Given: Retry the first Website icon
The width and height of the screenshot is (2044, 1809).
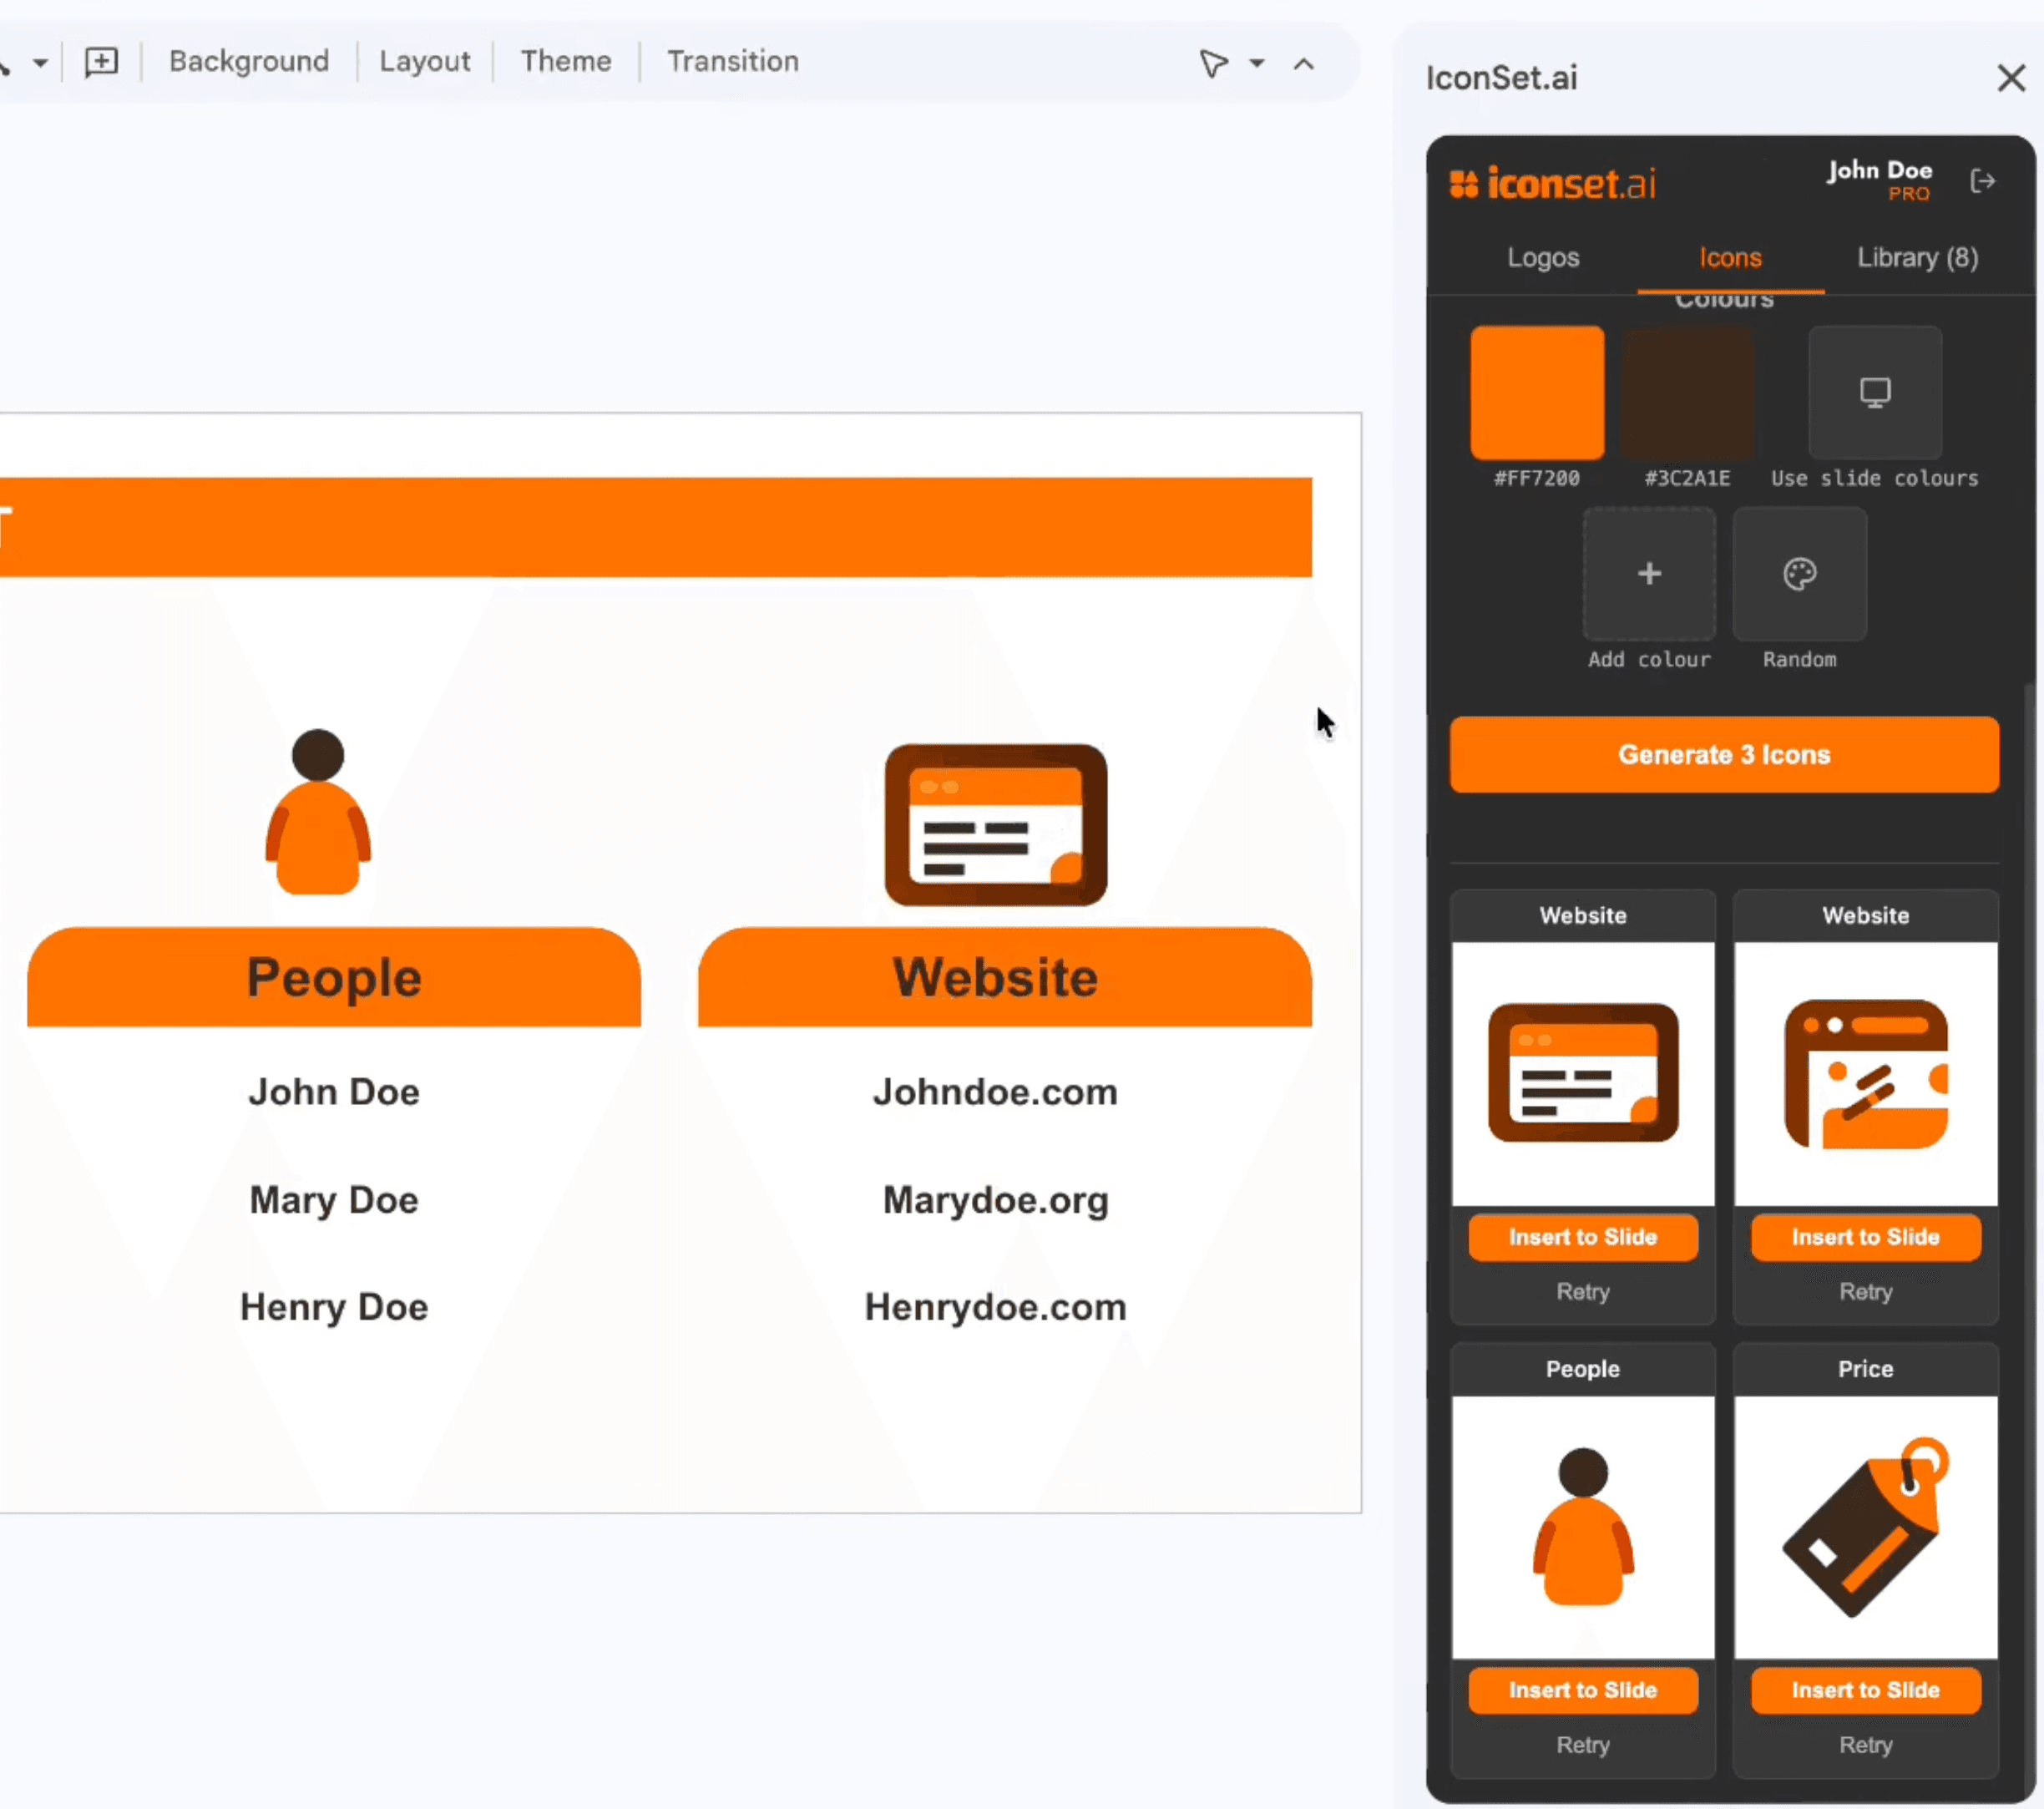Looking at the screenshot, I should [x=1583, y=1292].
